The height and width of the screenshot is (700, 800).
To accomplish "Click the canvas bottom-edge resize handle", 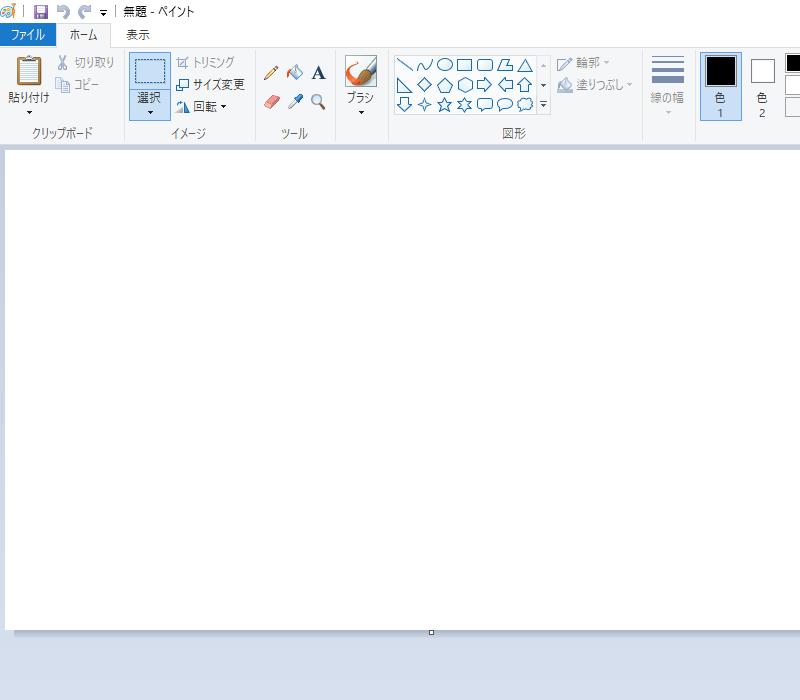I will tap(431, 633).
